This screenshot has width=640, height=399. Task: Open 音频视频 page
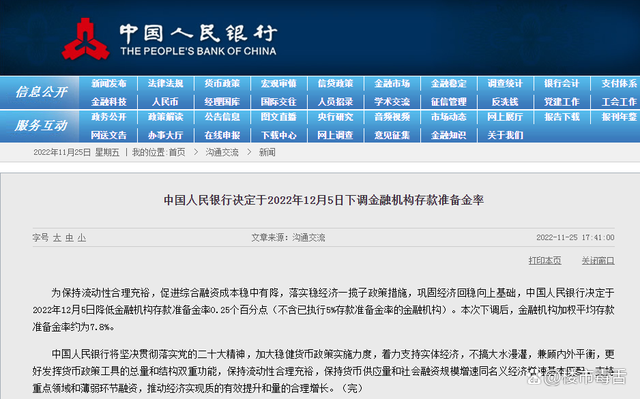pos(392,117)
